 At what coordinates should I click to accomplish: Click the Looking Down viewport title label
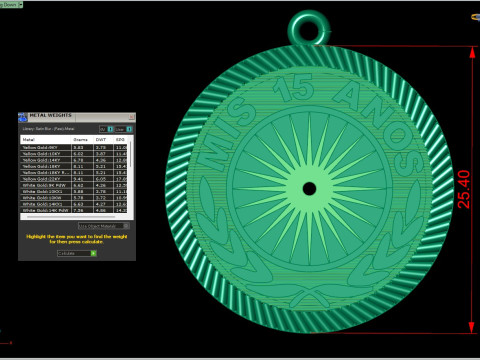point(9,5)
